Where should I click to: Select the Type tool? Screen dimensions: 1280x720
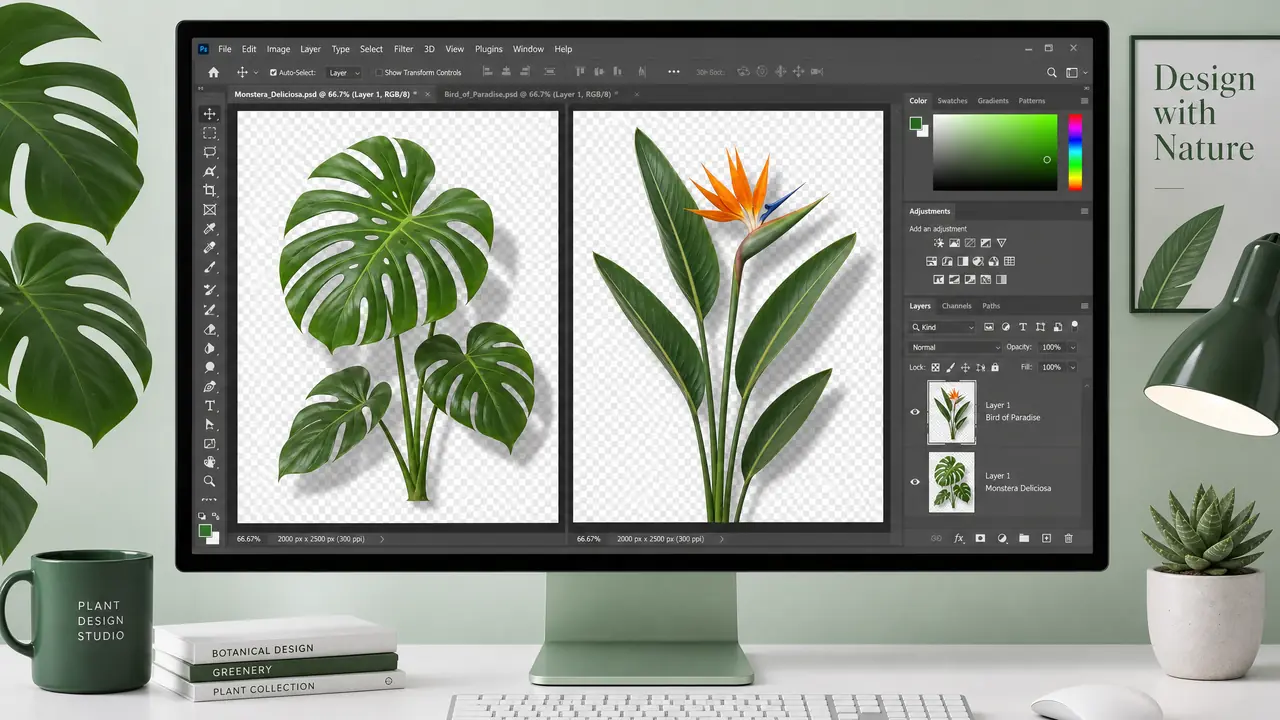pyautogui.click(x=210, y=405)
